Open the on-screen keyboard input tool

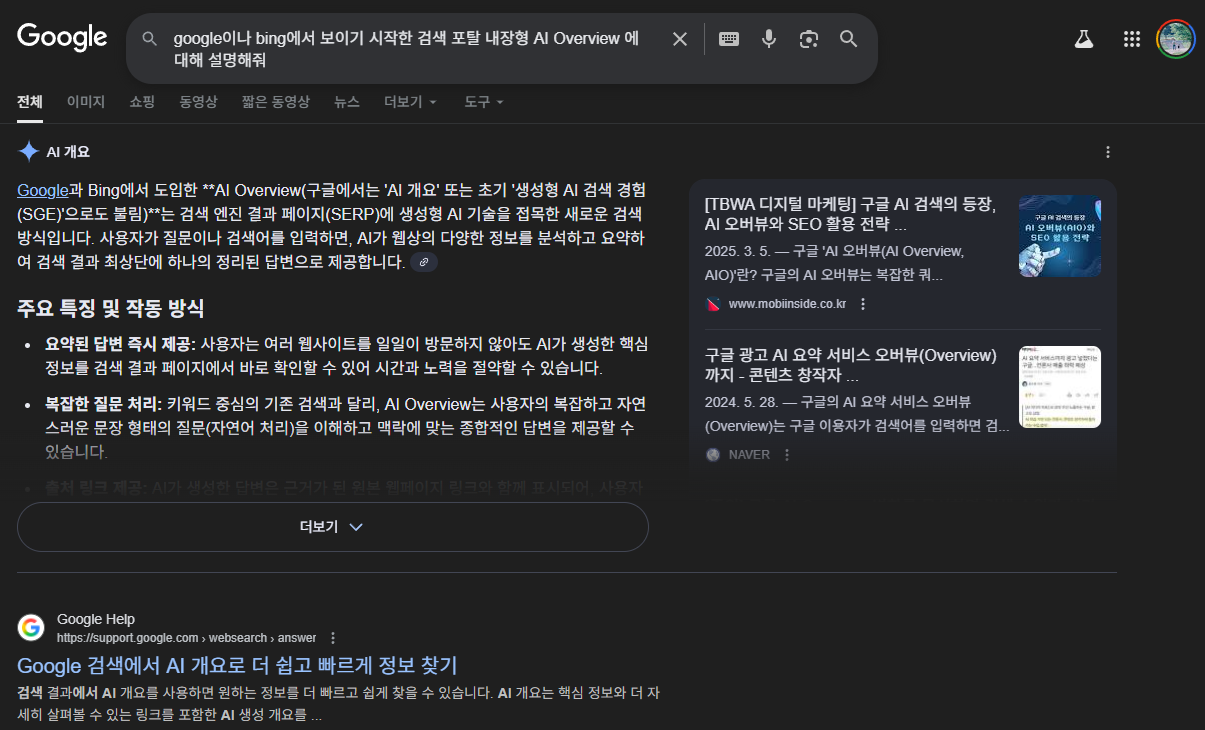click(x=729, y=39)
